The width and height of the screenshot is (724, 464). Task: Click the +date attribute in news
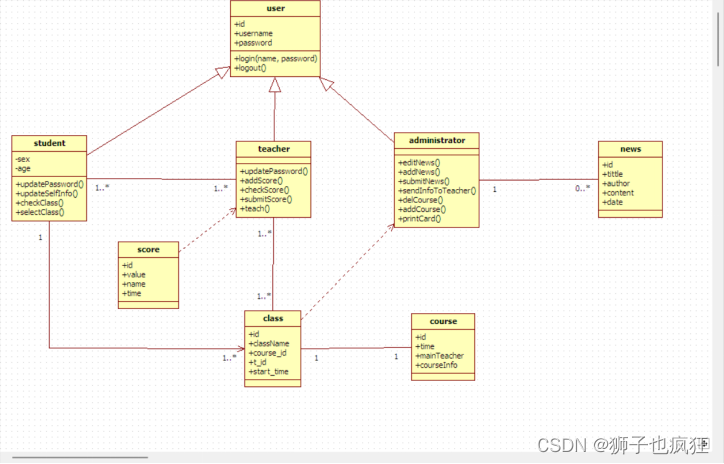(x=612, y=202)
